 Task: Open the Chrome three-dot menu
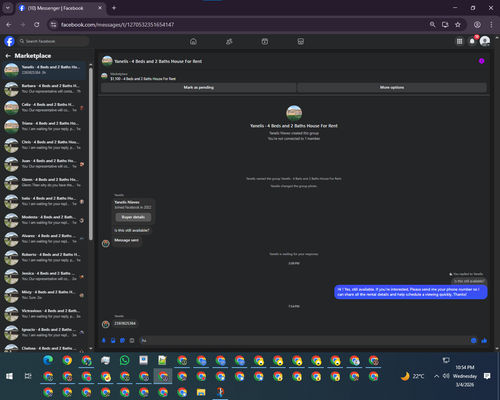(491, 25)
